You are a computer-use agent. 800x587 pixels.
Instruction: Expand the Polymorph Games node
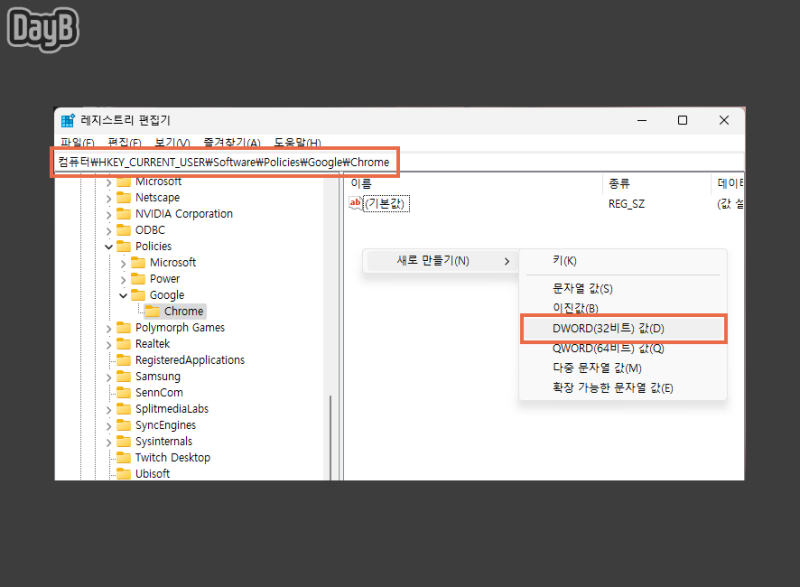click(109, 328)
